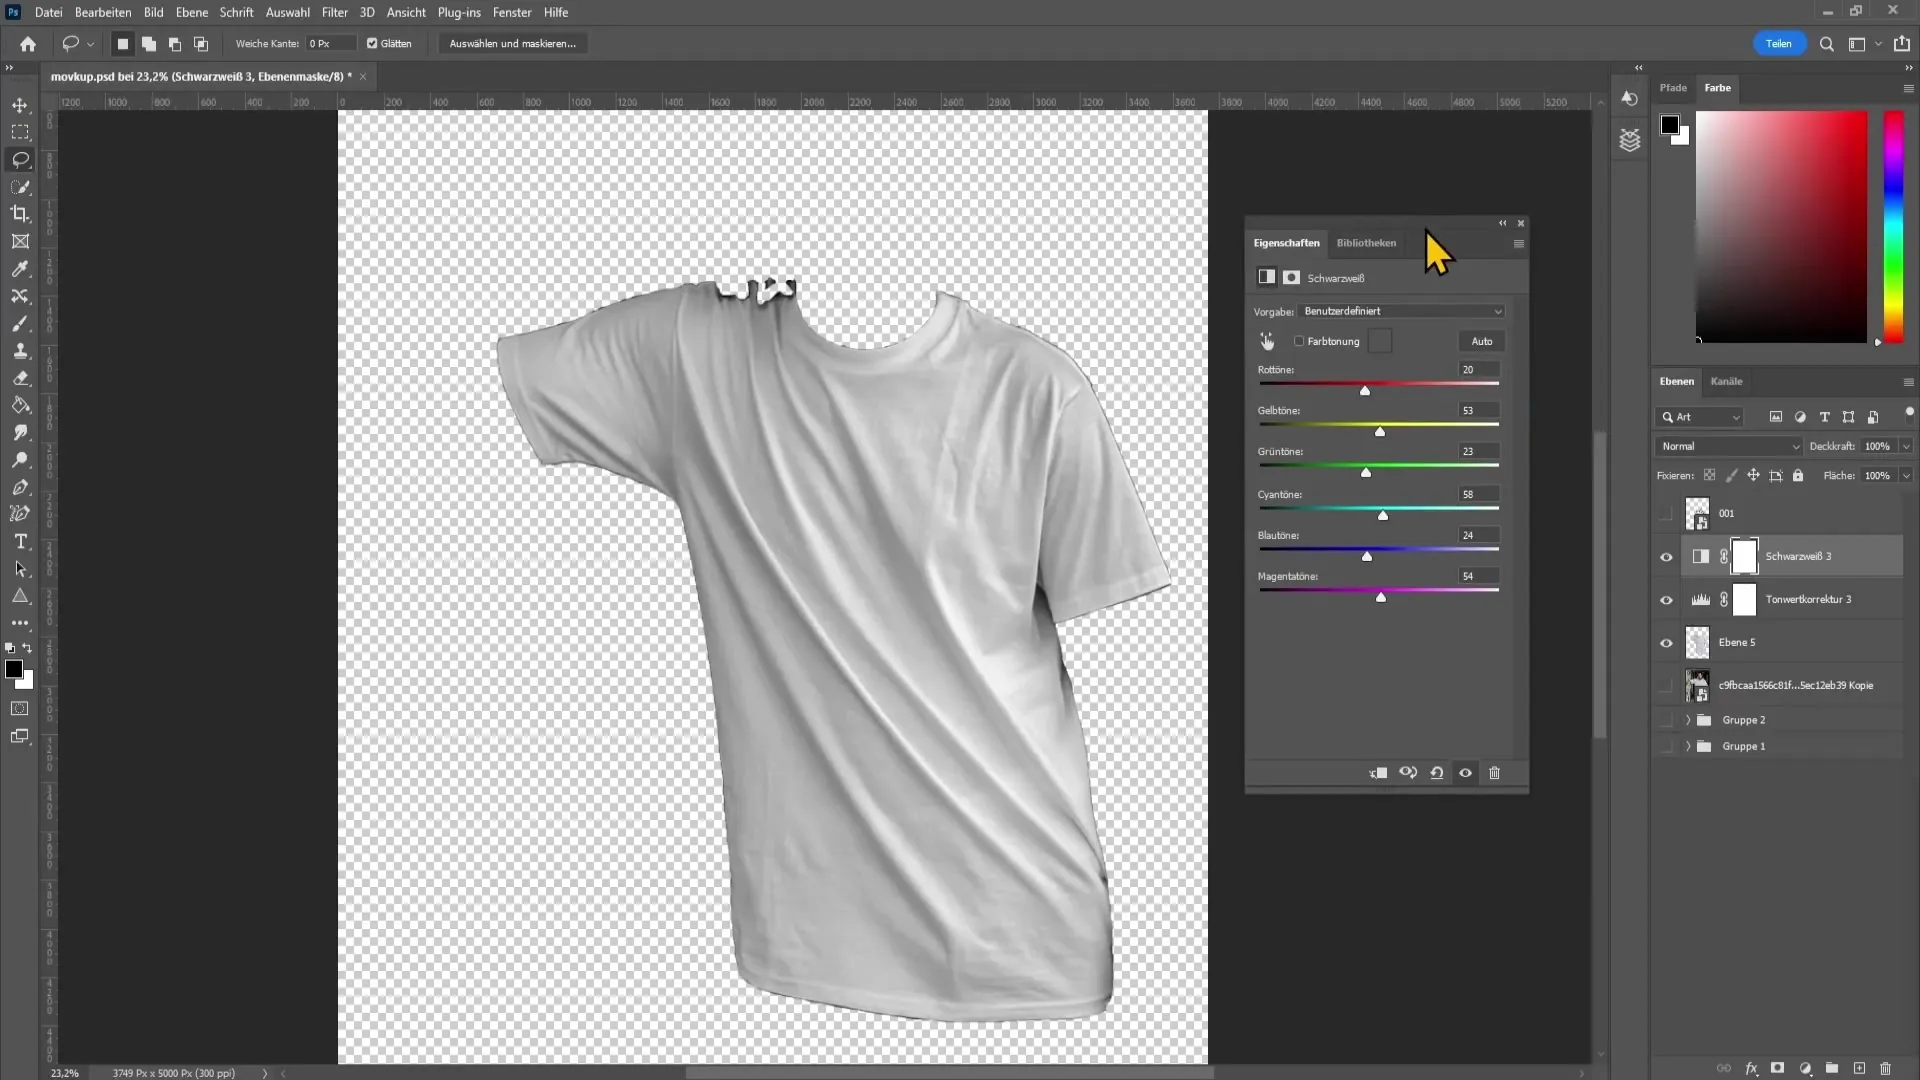Image resolution: width=1920 pixels, height=1080 pixels.
Task: Hide Tonwertkorrektur 3 layer visibility
Action: tap(1666, 600)
